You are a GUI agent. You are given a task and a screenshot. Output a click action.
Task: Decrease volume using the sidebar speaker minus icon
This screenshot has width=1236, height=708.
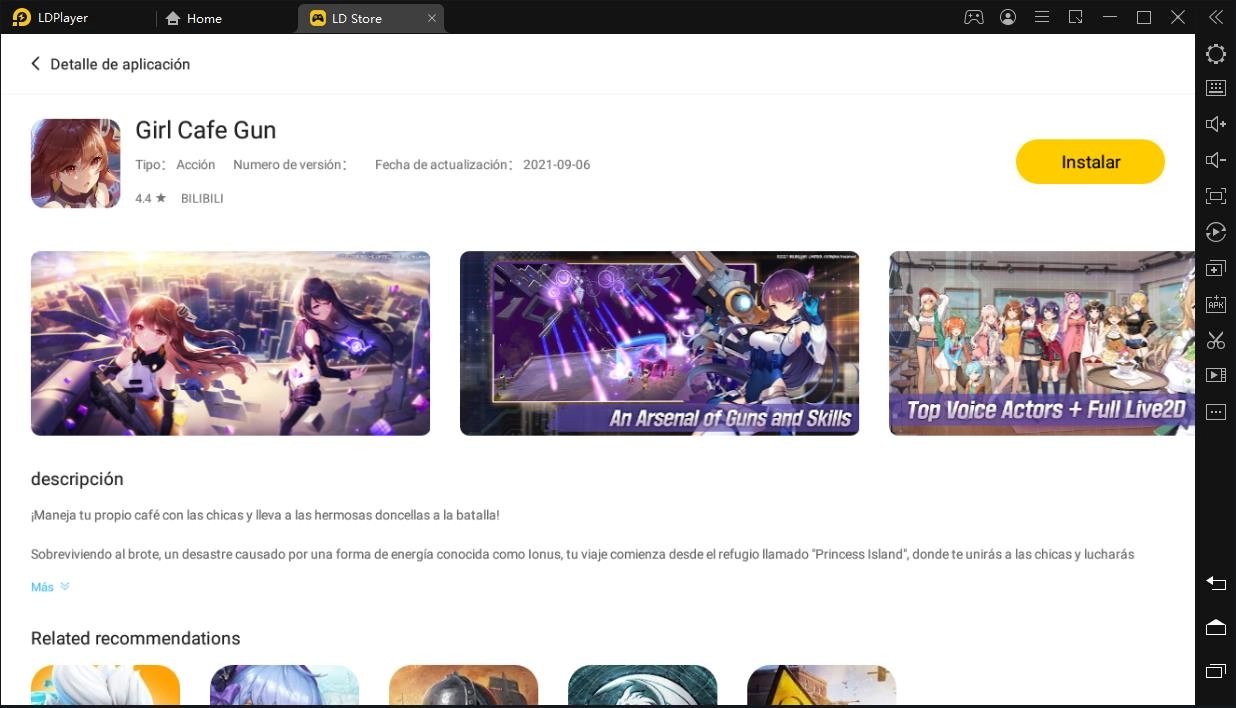point(1215,160)
